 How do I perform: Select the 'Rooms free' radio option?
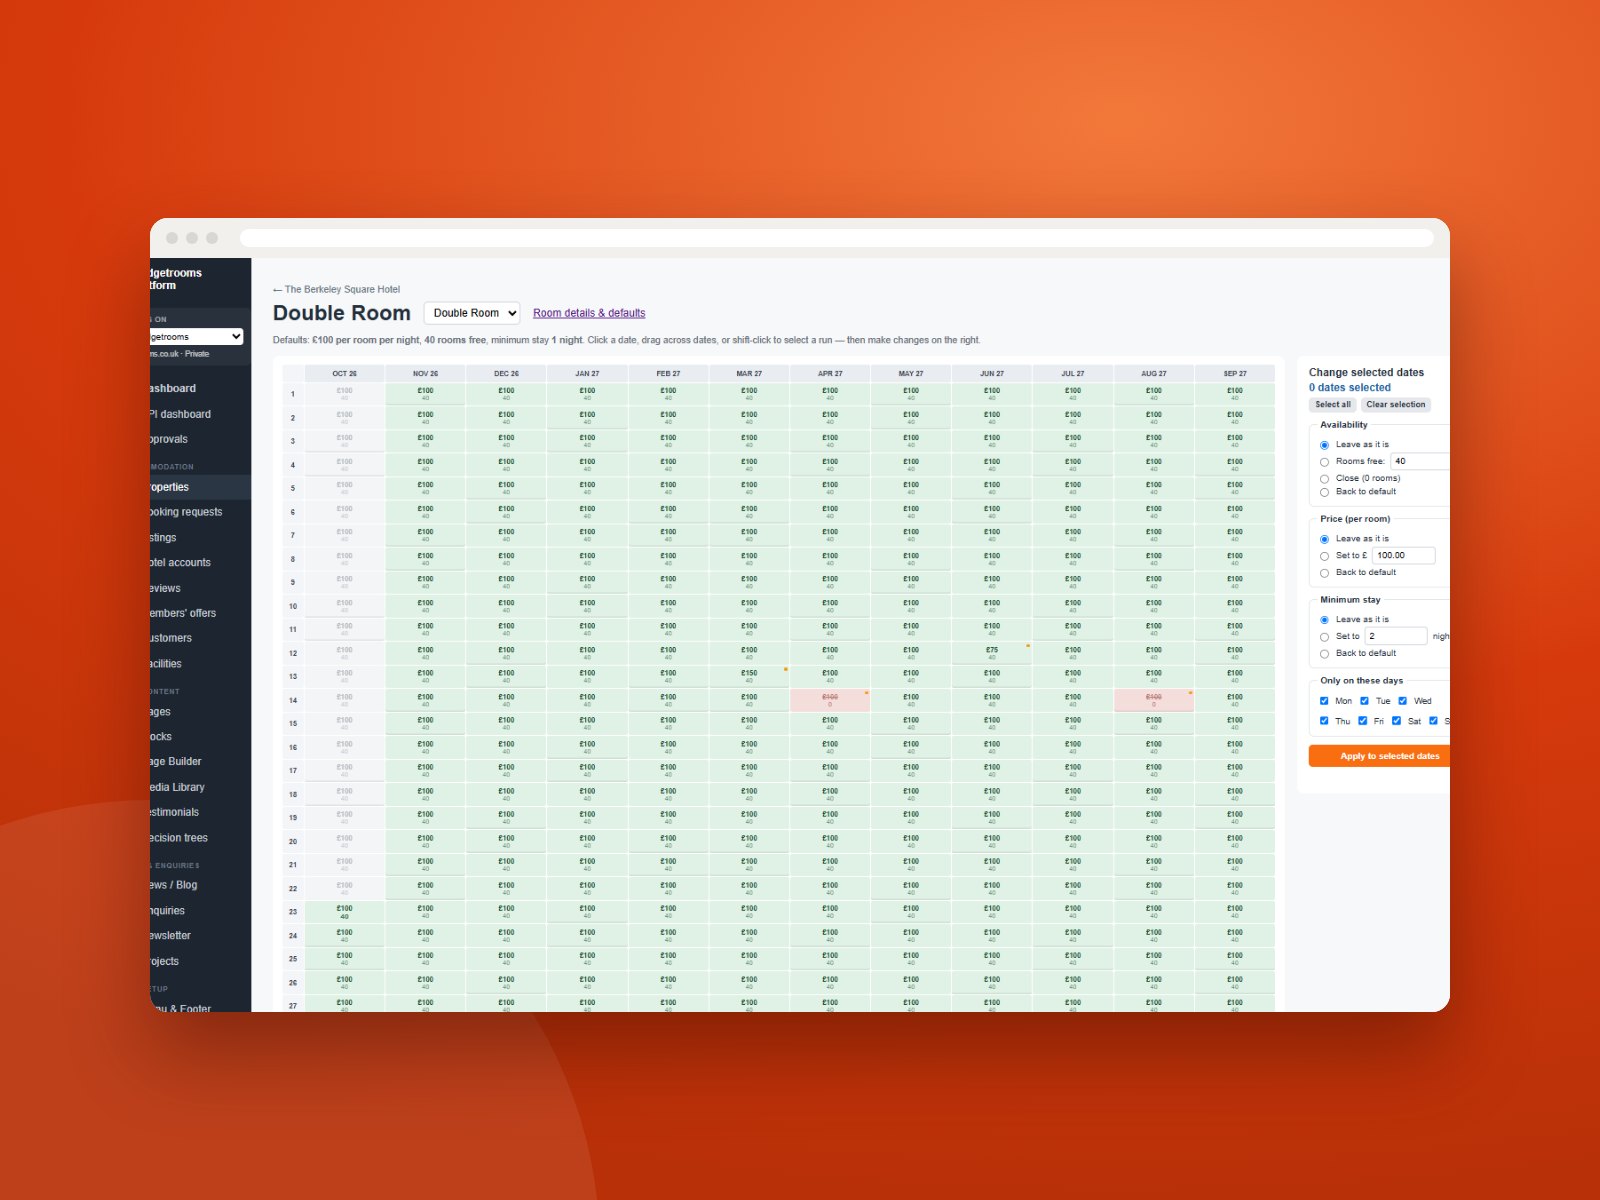tap(1324, 462)
